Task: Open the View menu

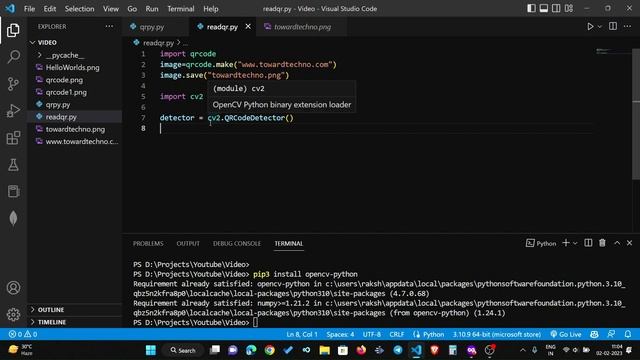Action: click(x=111, y=9)
